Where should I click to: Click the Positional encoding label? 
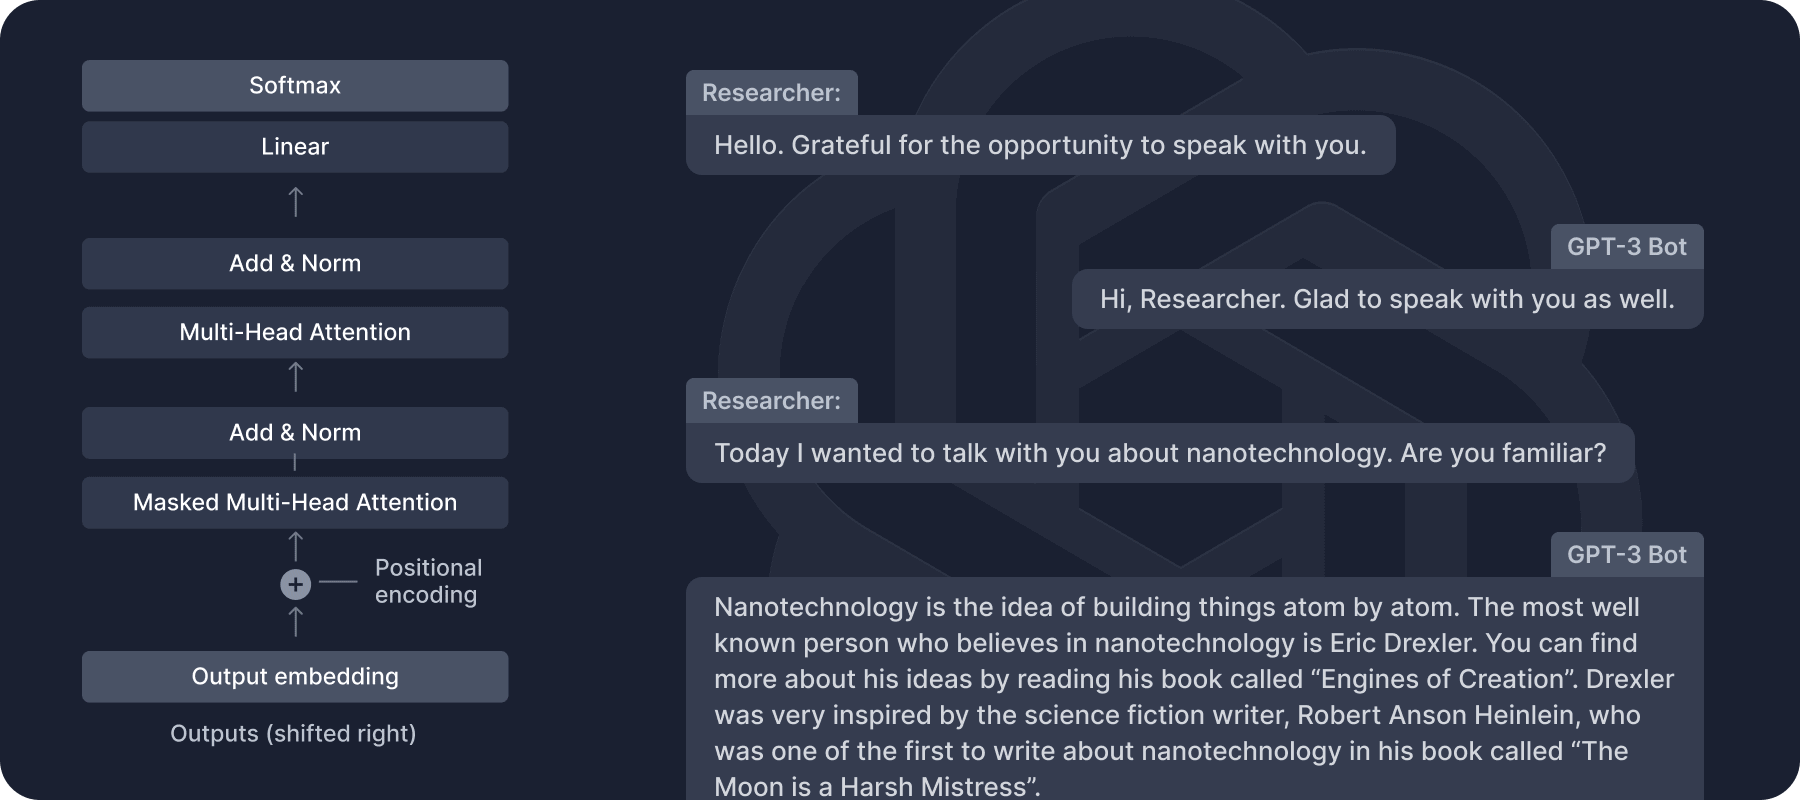(427, 581)
